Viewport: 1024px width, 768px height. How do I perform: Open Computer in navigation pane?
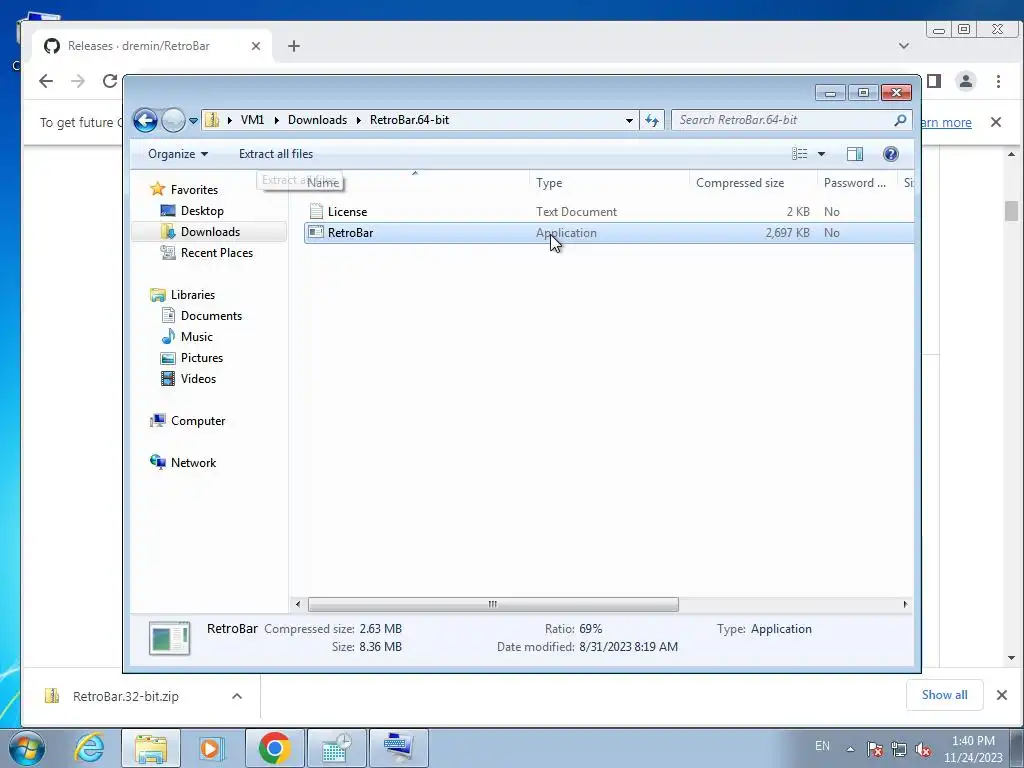click(x=198, y=421)
